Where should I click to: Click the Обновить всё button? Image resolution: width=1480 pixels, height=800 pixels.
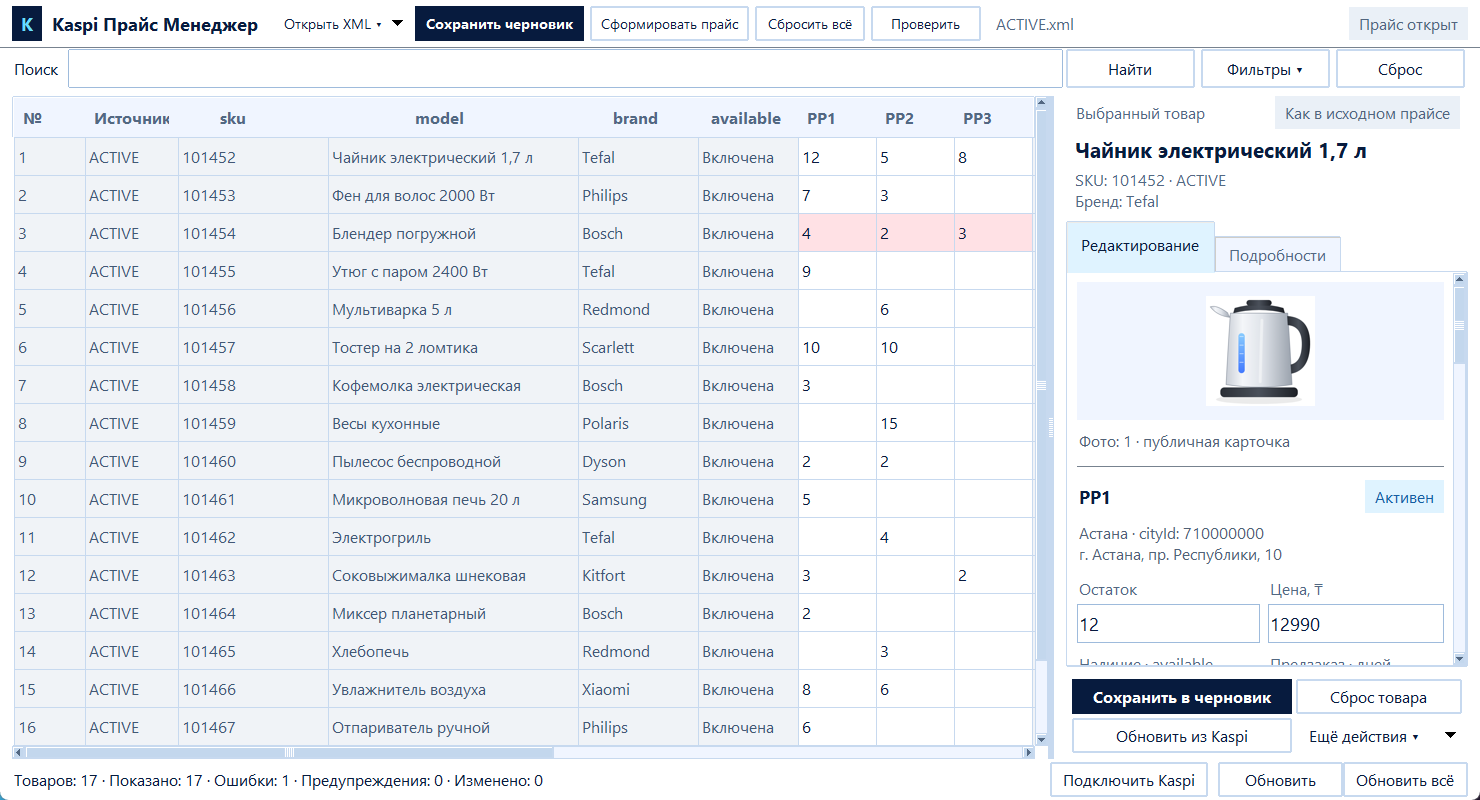point(1405,781)
